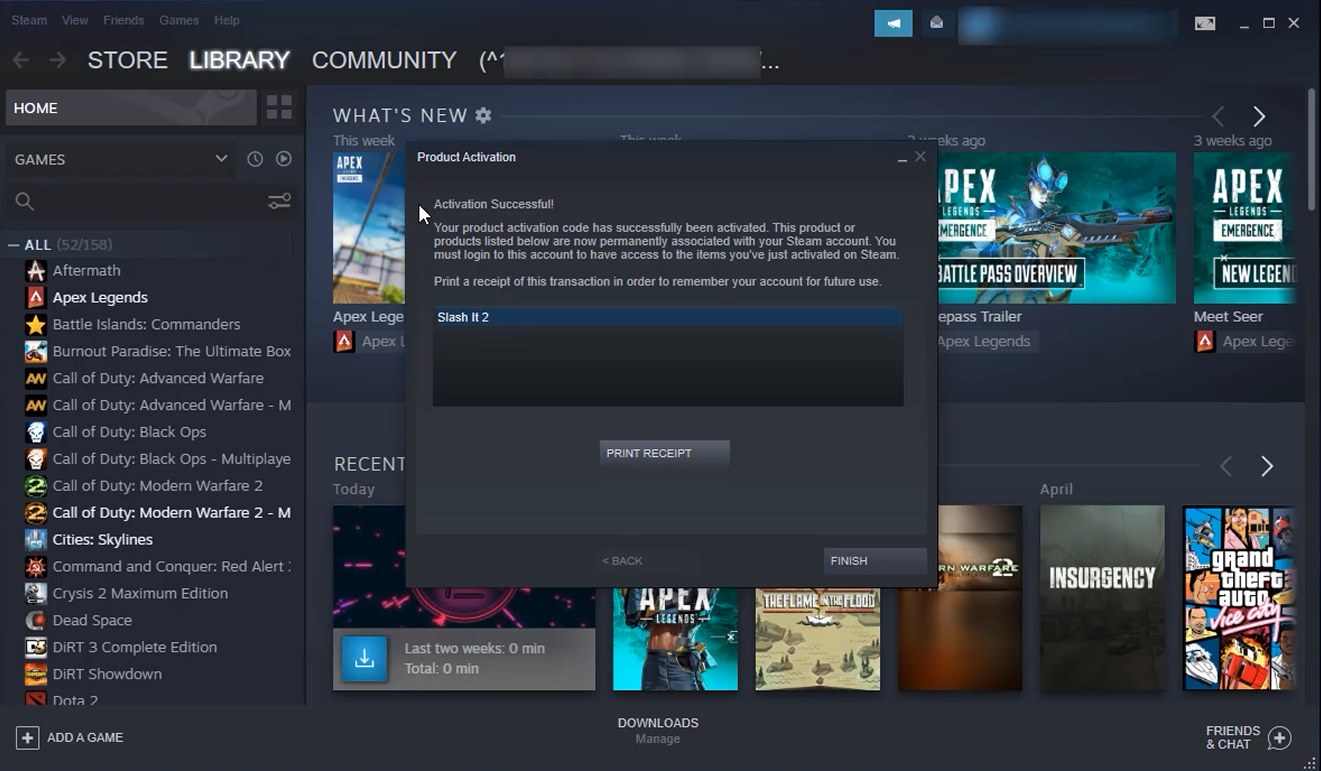Click the play sessions icon beside the clock
The width and height of the screenshot is (1321, 771).
[x=283, y=159]
